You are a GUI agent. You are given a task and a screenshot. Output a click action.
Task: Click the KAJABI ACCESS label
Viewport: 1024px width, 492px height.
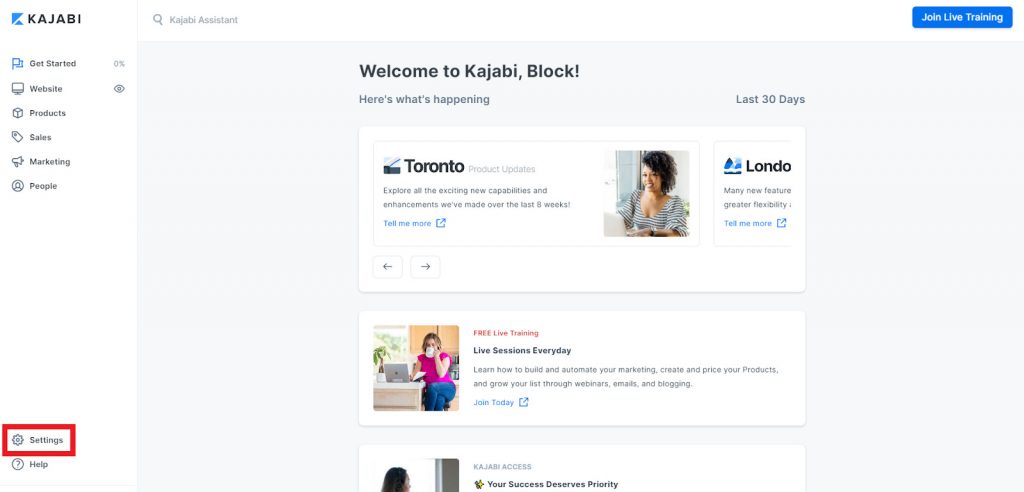click(502, 467)
